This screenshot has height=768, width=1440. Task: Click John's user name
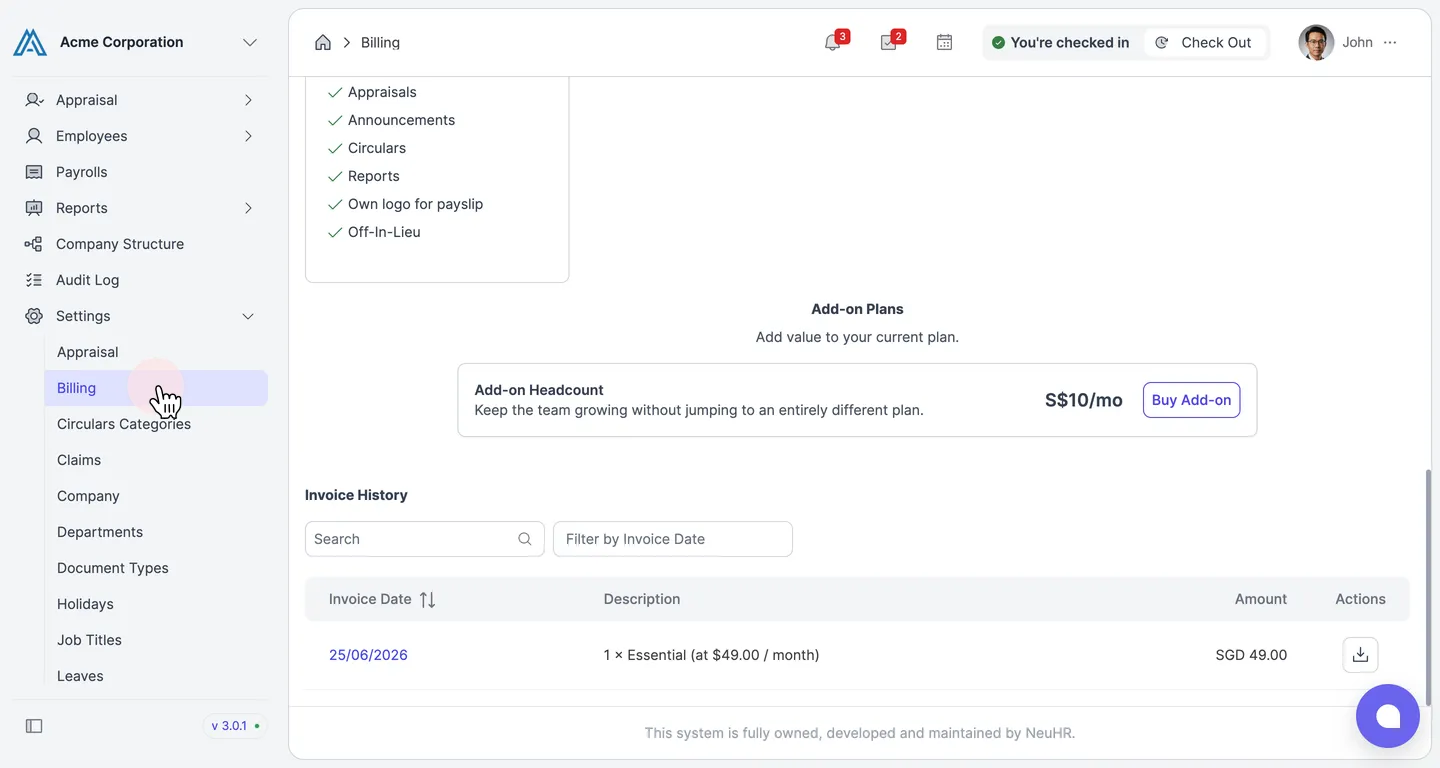(x=1357, y=42)
